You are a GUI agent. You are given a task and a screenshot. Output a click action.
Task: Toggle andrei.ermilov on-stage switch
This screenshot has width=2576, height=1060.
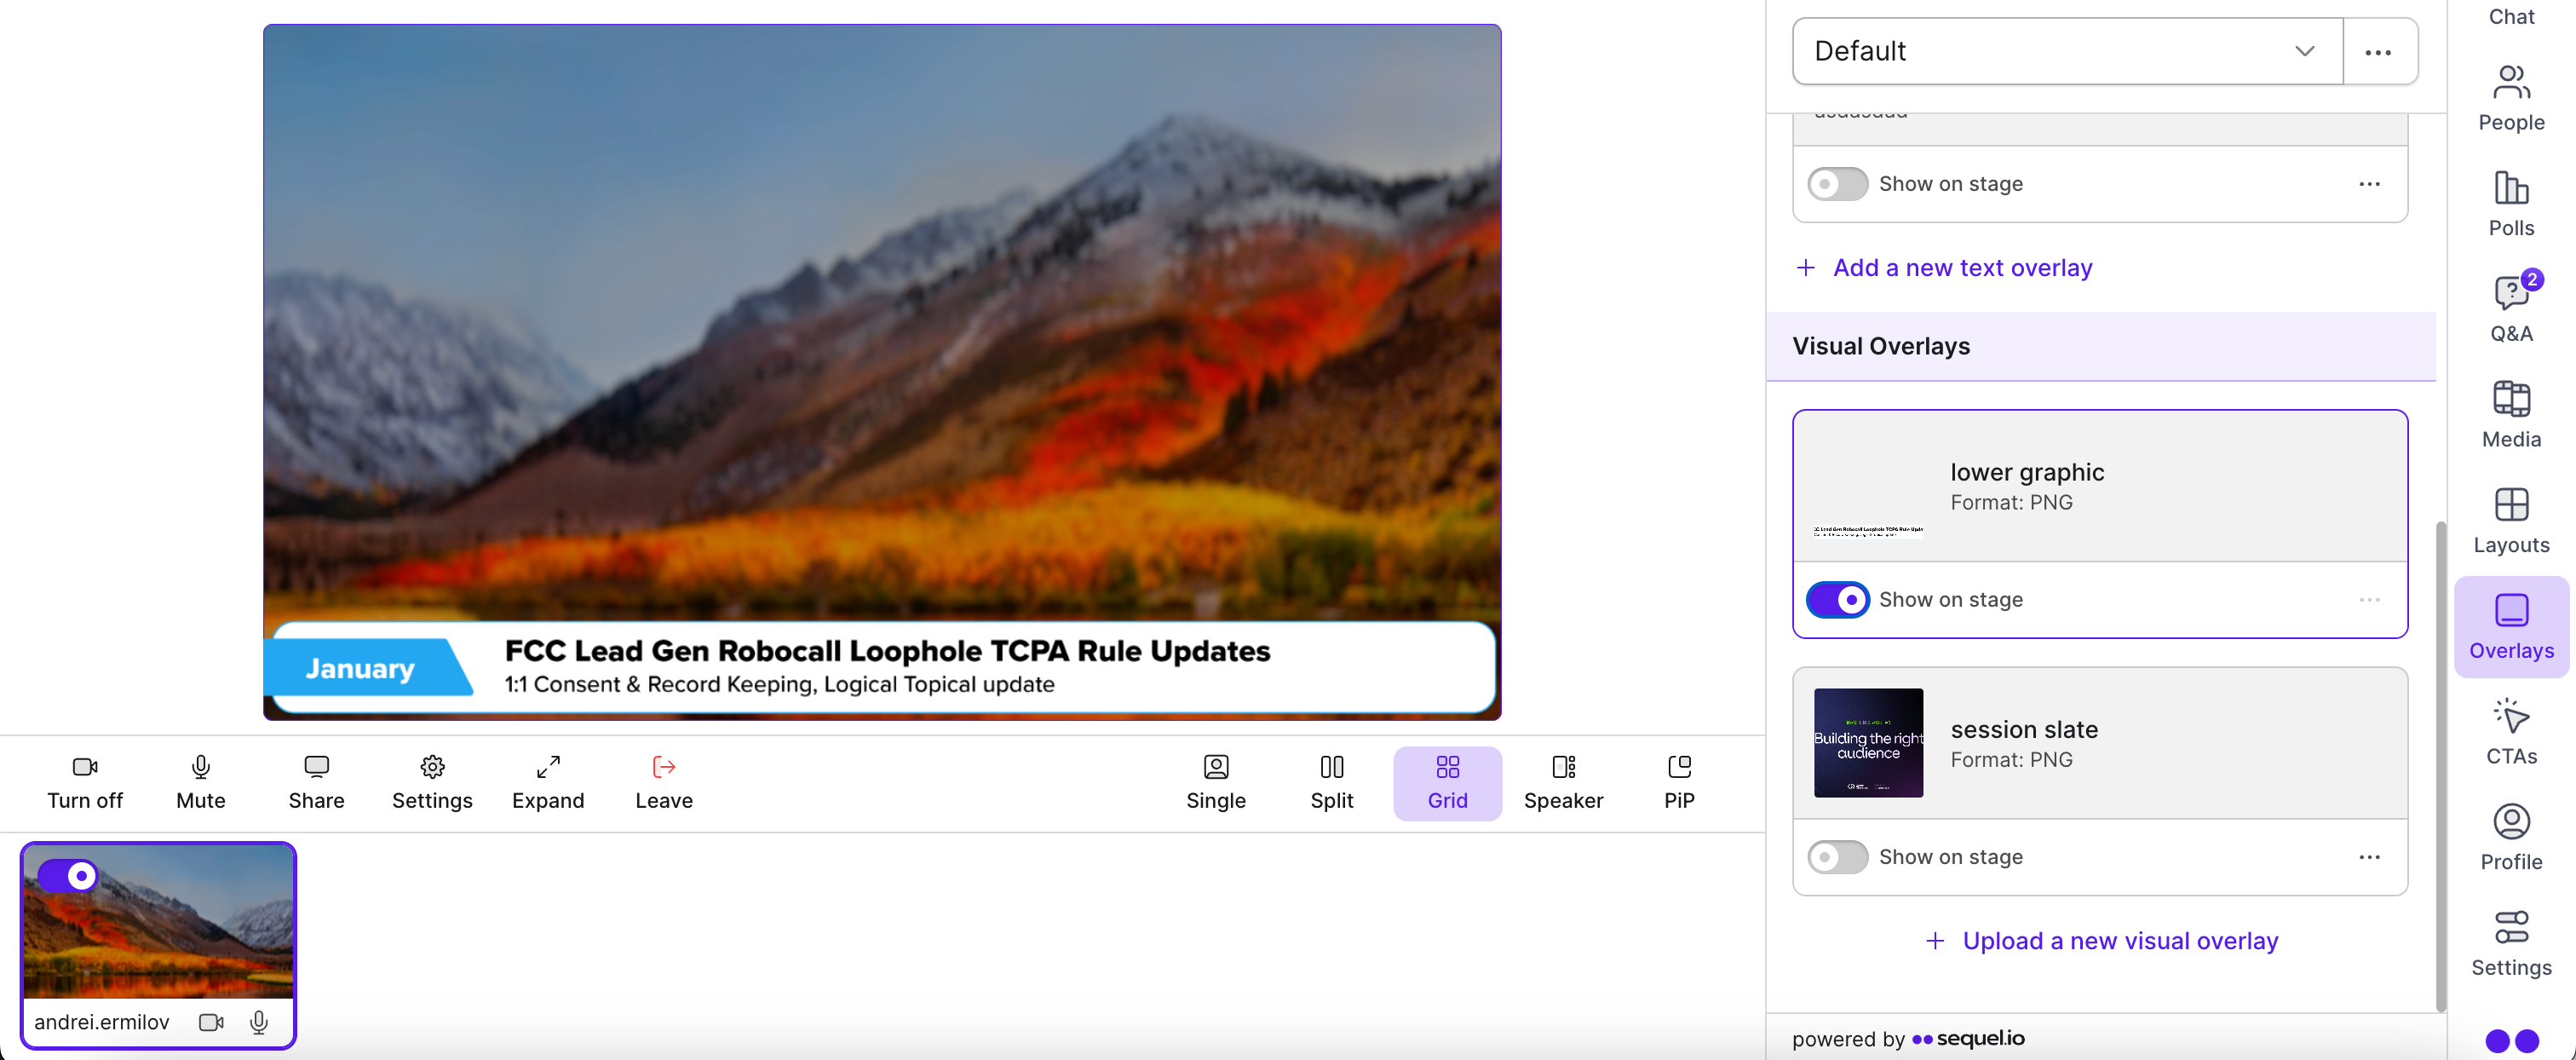click(67, 876)
